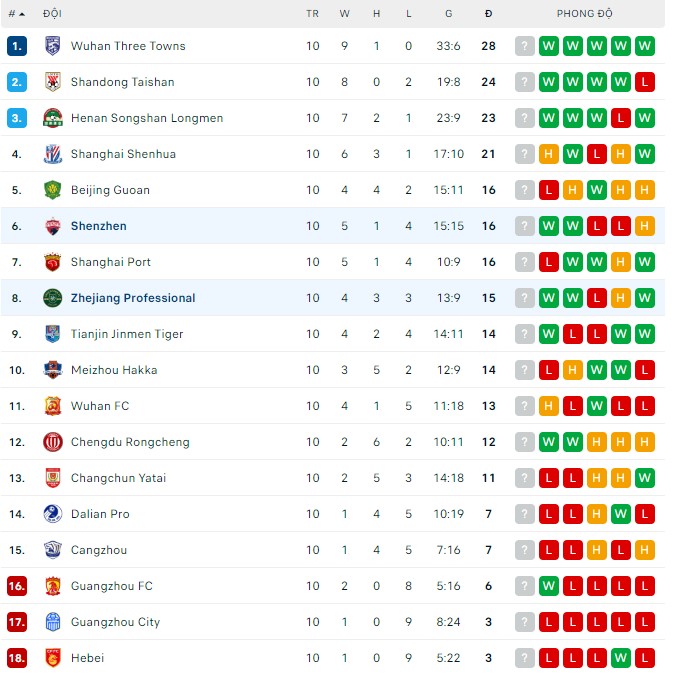
Task: Click Shanghai Shenhua's first orange H badge
Action: (x=549, y=154)
